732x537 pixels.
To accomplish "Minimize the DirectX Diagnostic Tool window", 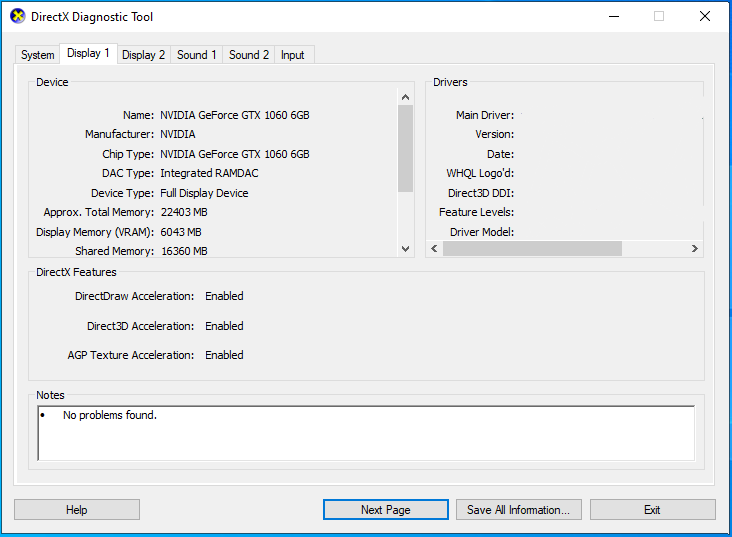I will click(x=612, y=17).
